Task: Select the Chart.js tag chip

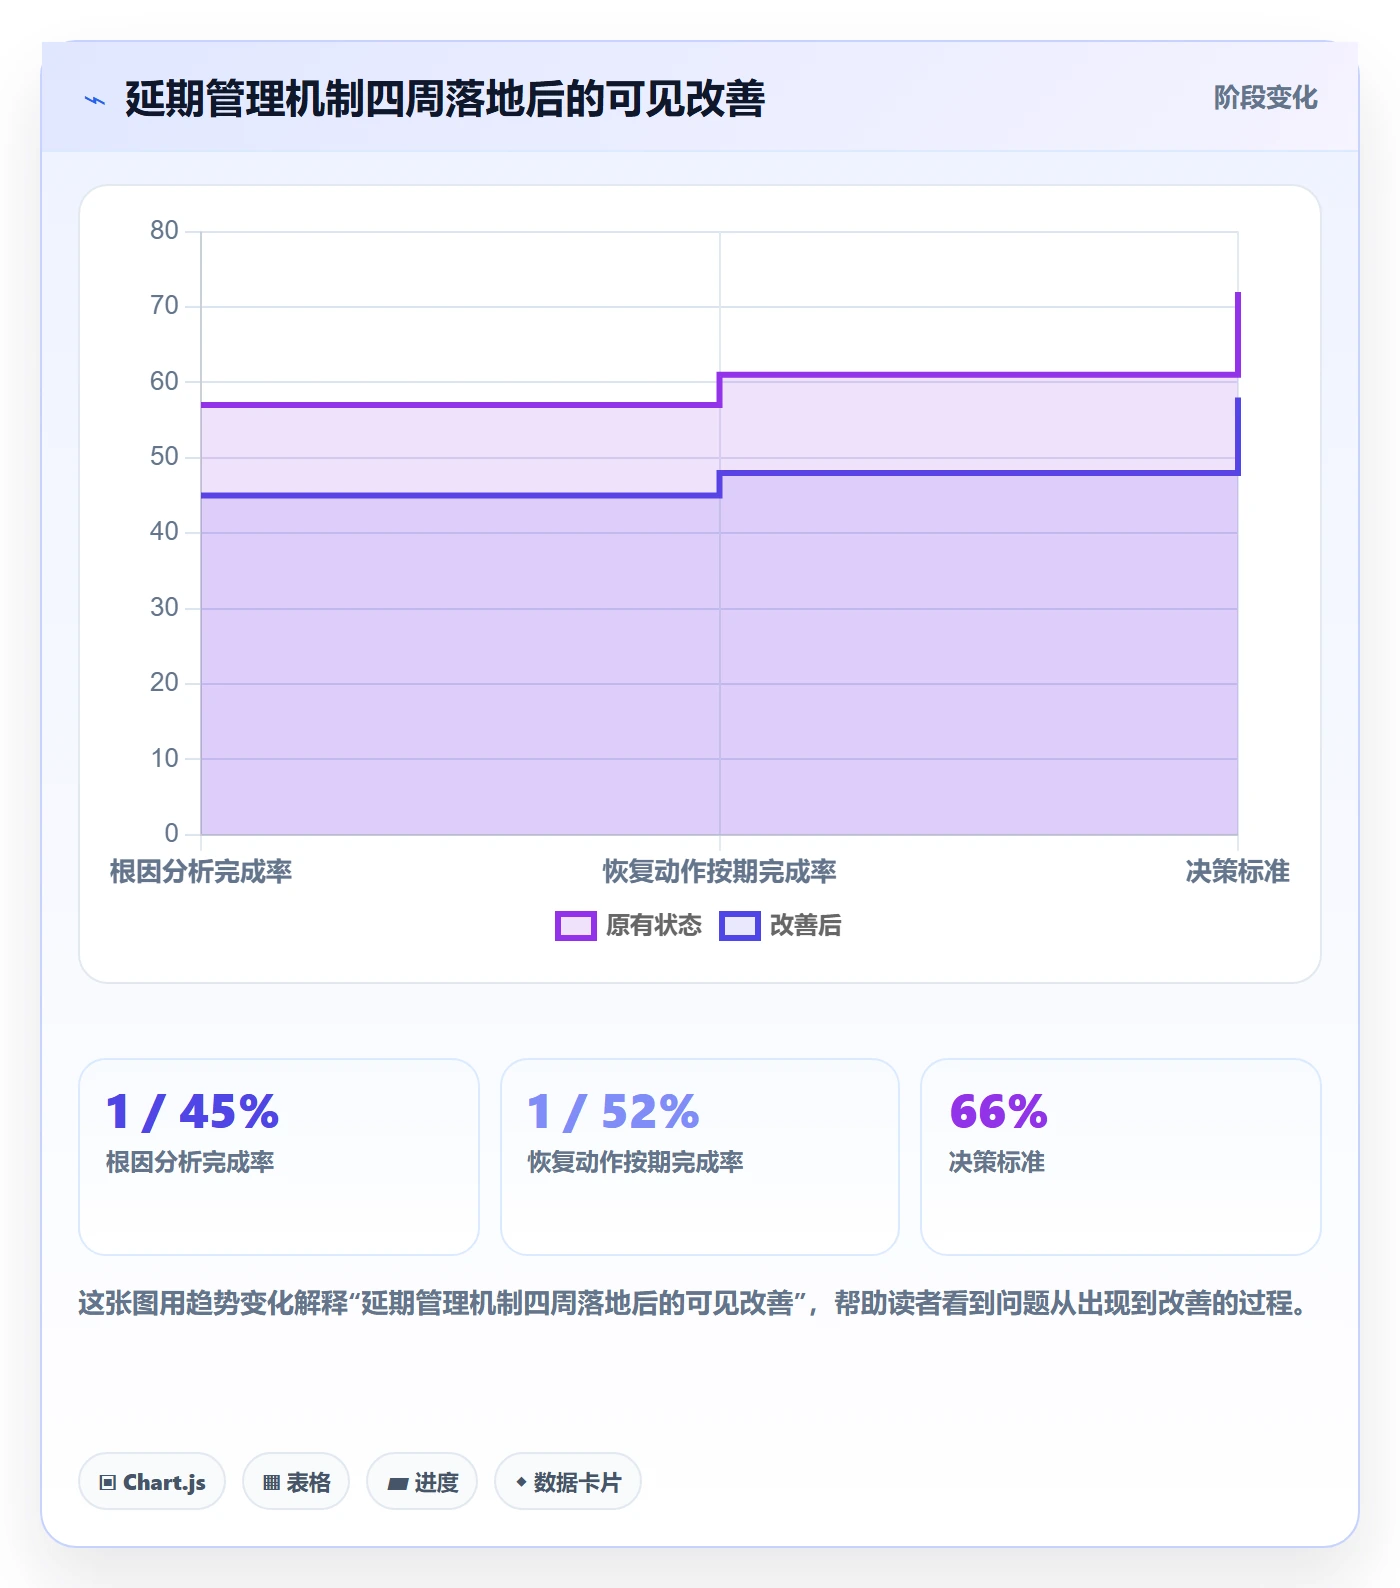Action: coord(152,1482)
